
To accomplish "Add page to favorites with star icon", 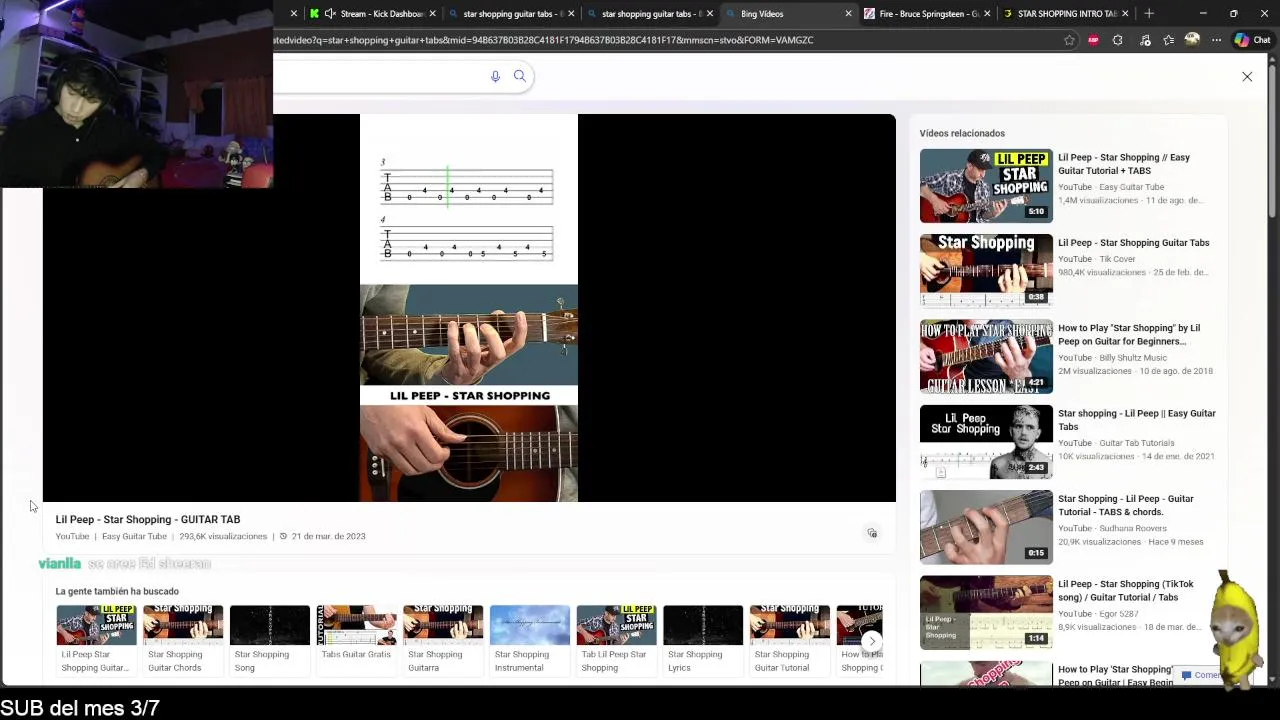I will 1069,40.
